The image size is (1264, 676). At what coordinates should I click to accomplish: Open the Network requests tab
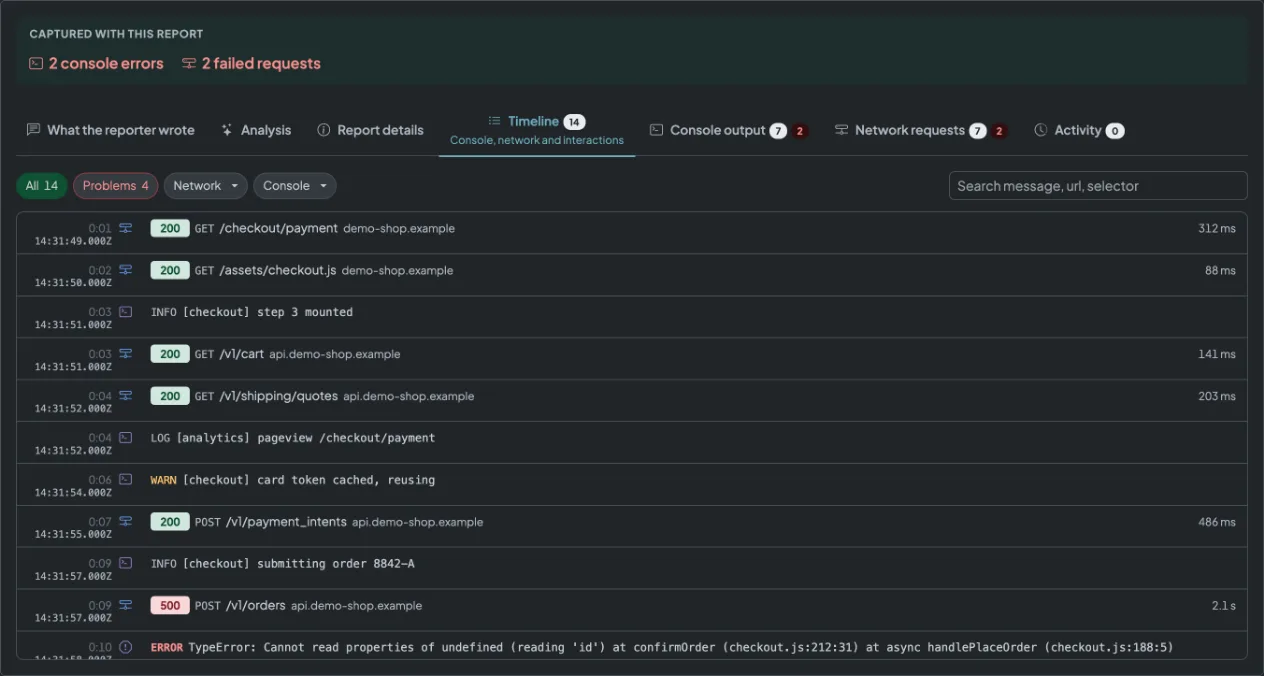[921, 130]
